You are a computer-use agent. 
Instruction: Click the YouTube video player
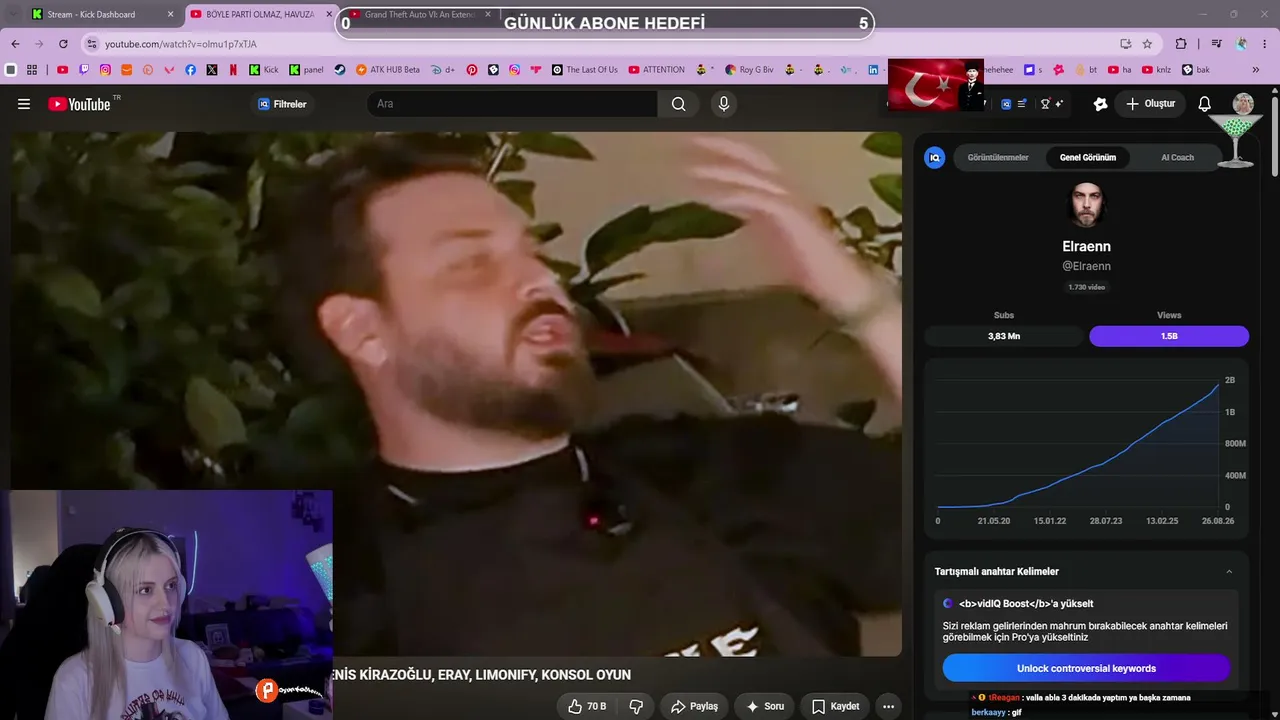(x=456, y=394)
